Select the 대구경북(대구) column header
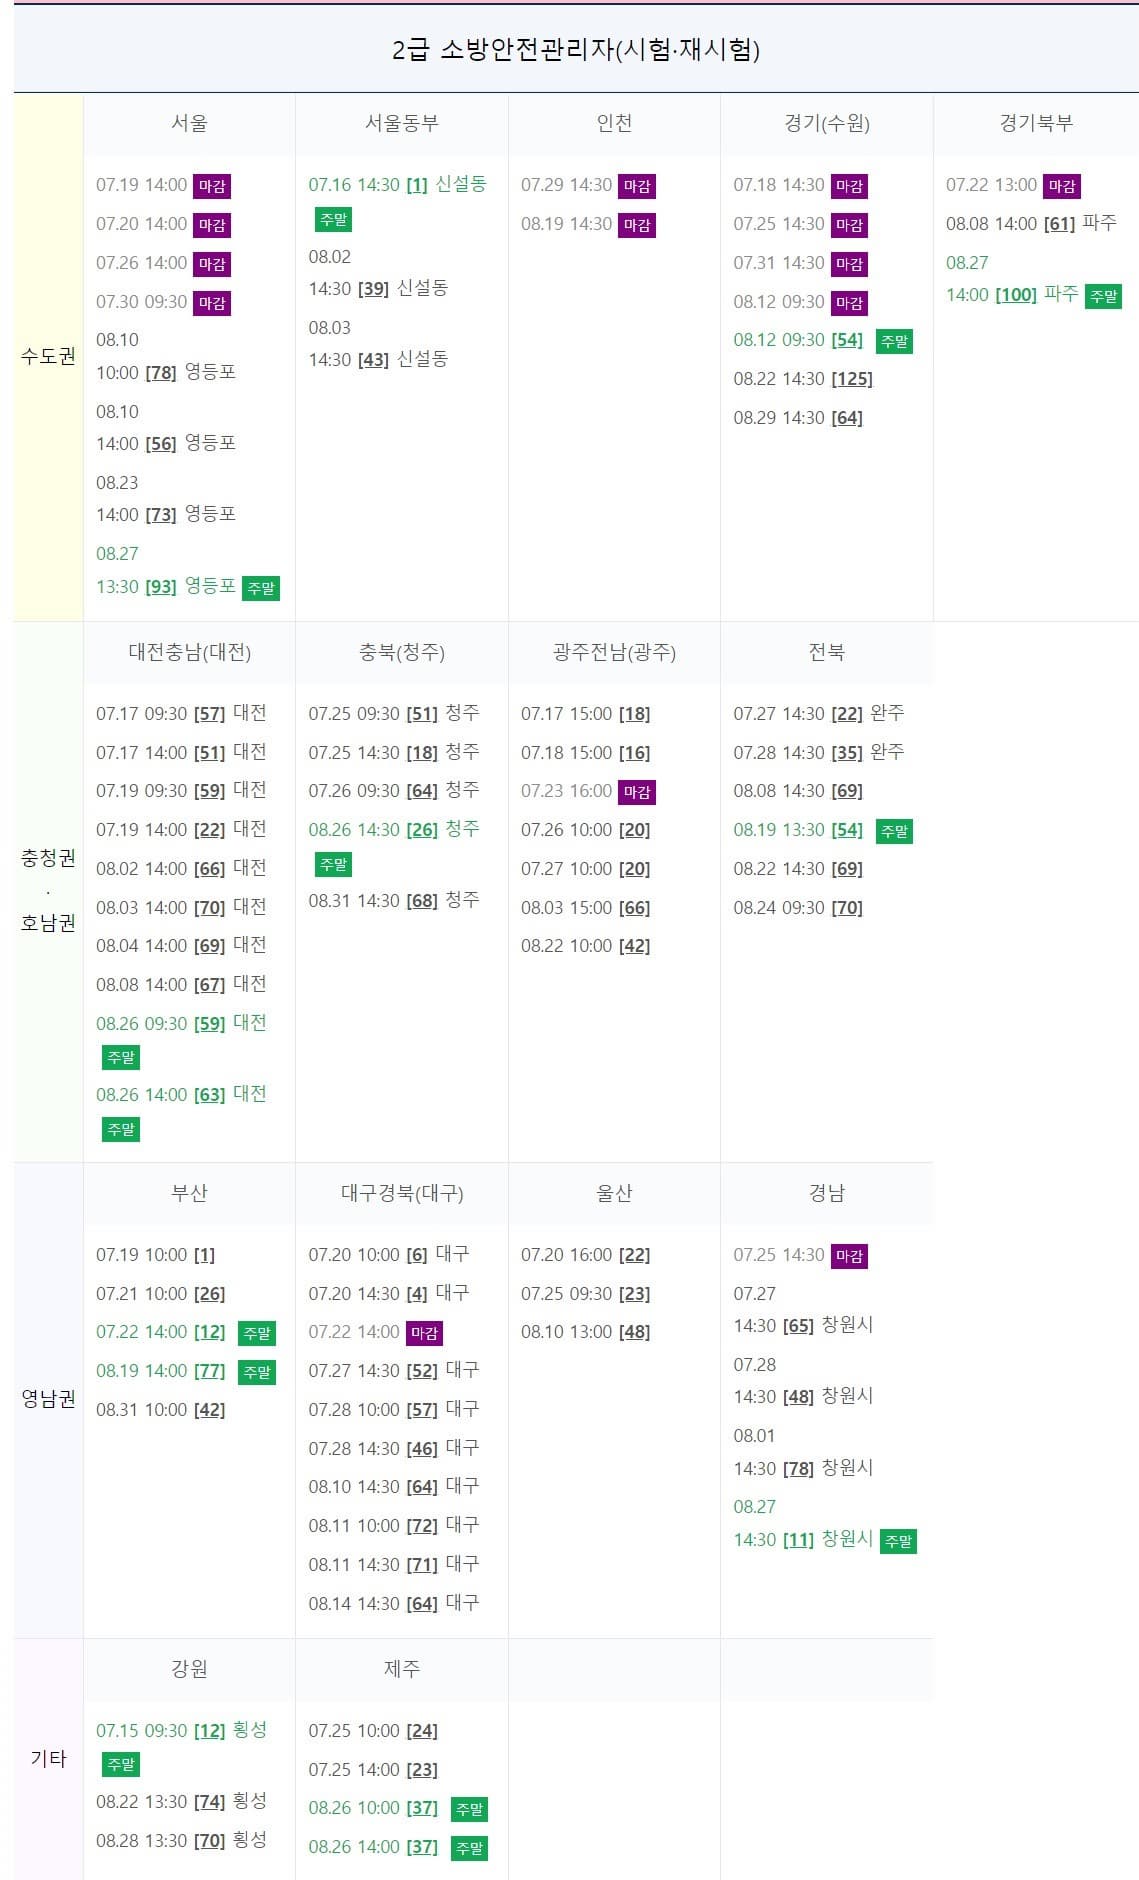 (x=402, y=1192)
